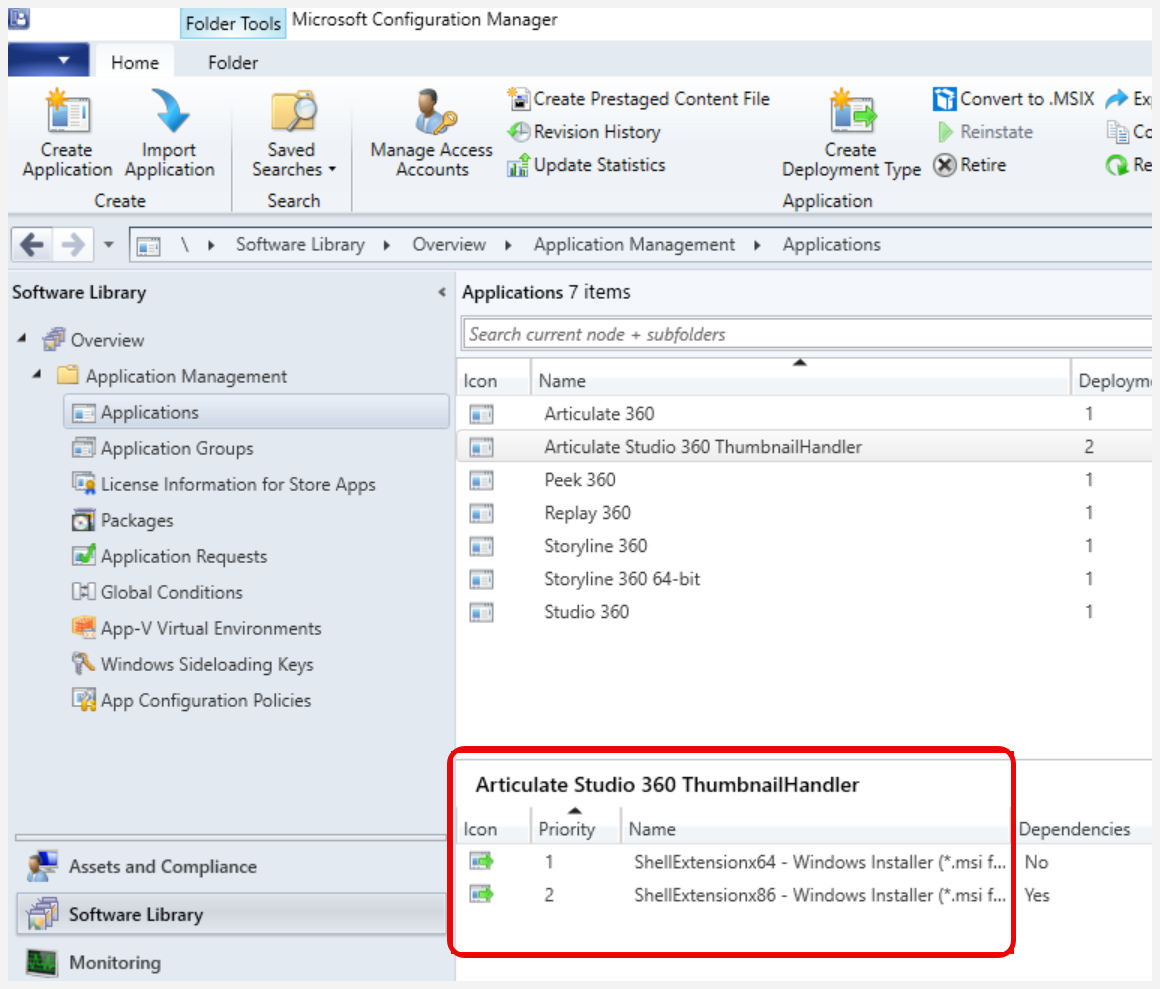Select Applications in the tree
Image resolution: width=1160 pixels, height=989 pixels.
click(x=257, y=412)
